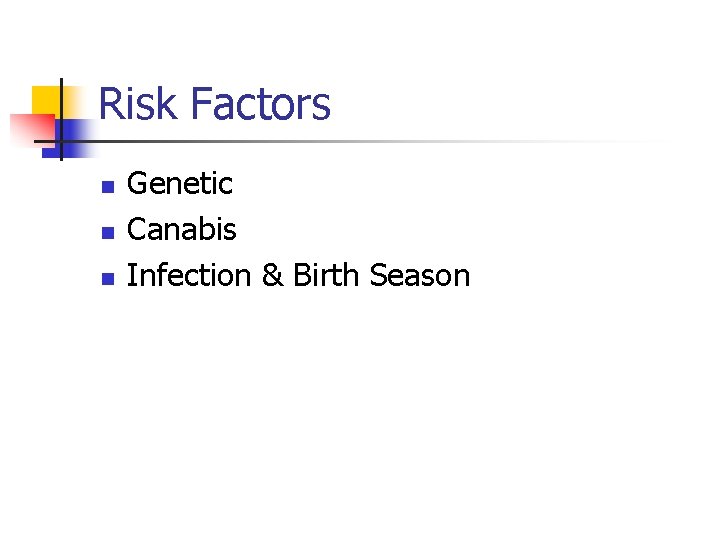720x540 pixels.
Task: Click the square bullet marker beside "Canabis"
Action: pos(106,232)
